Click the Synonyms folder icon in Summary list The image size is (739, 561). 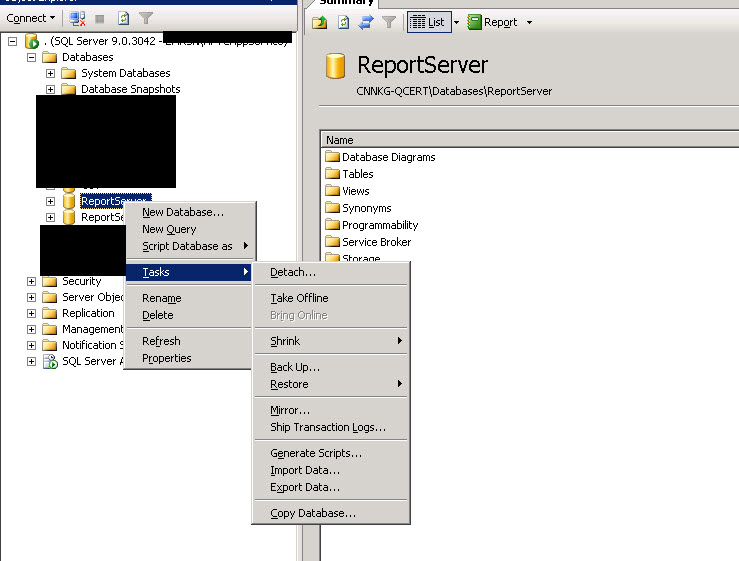[x=332, y=207]
